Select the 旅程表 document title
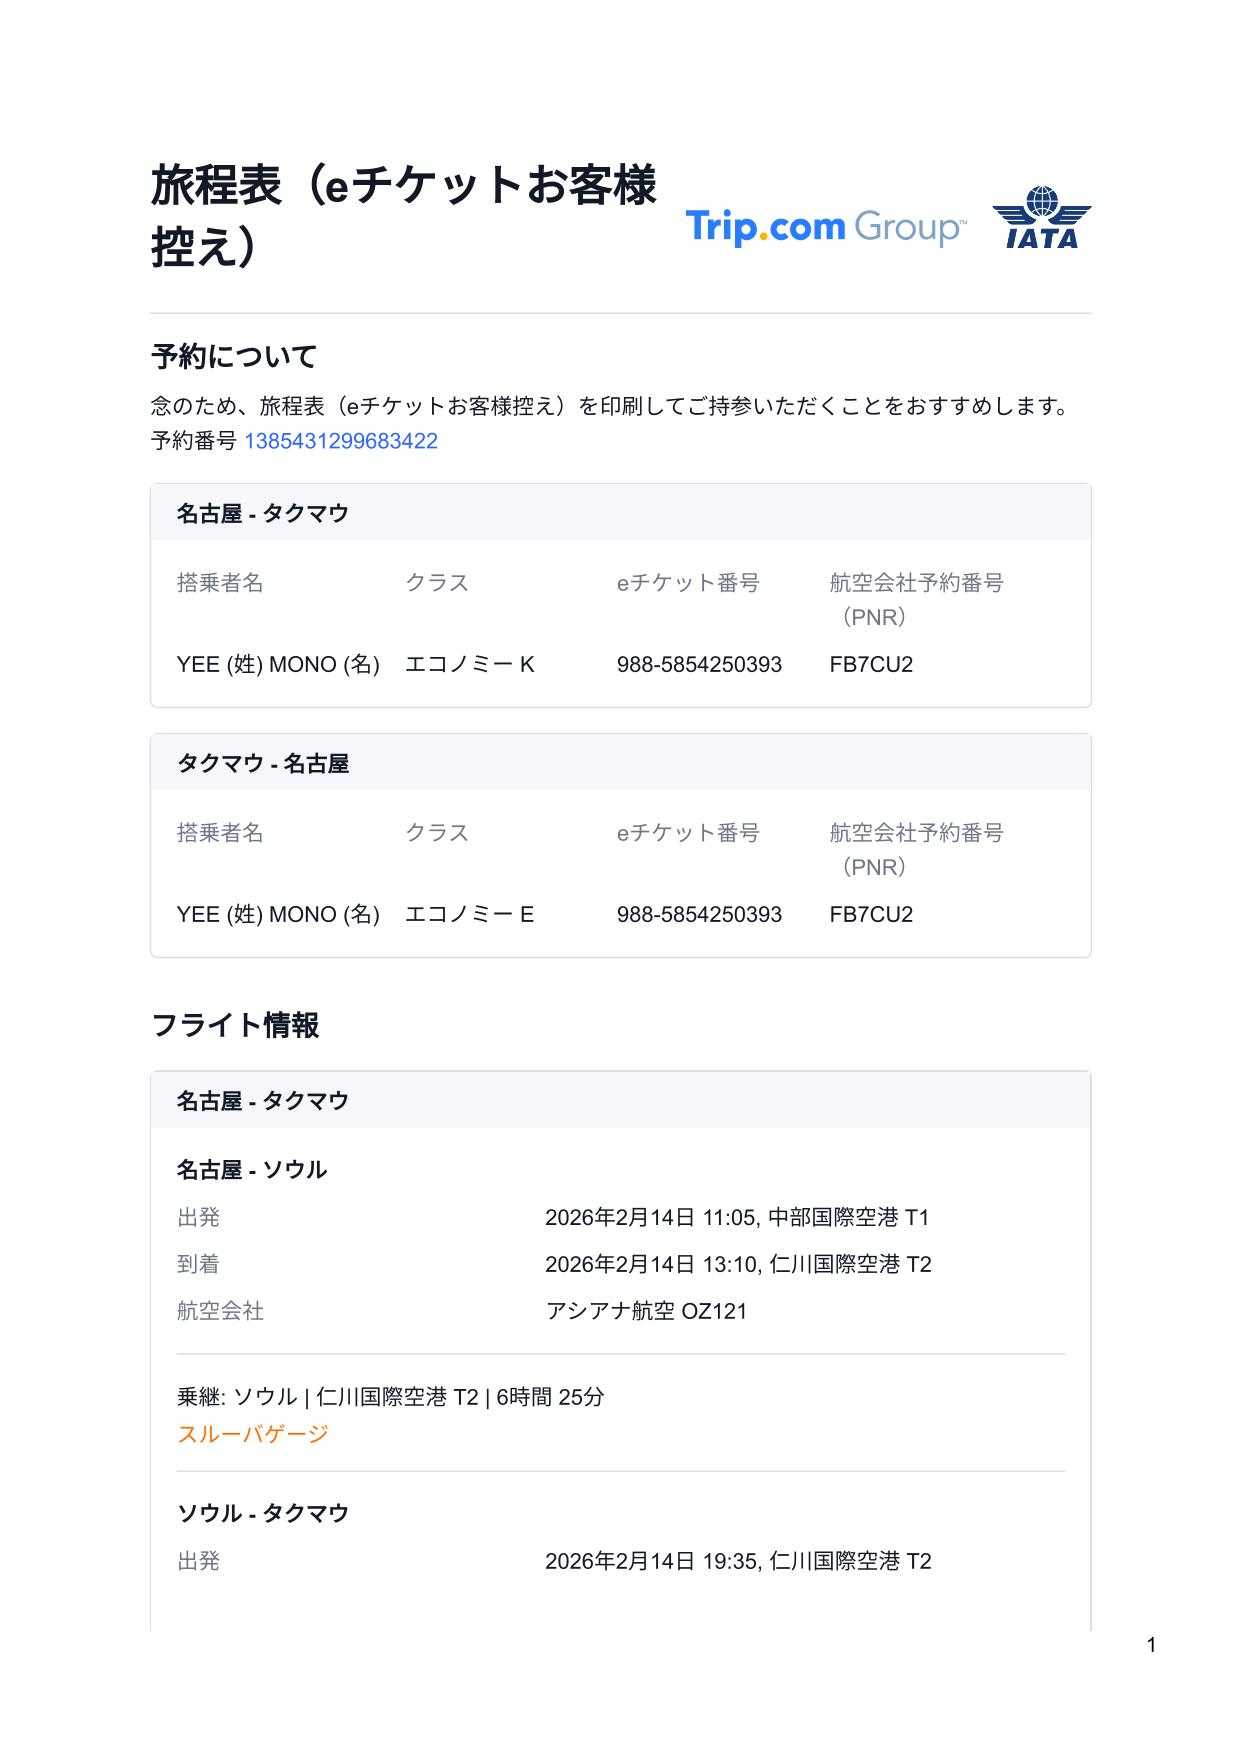This screenshot has height=1756, width=1241. (403, 215)
